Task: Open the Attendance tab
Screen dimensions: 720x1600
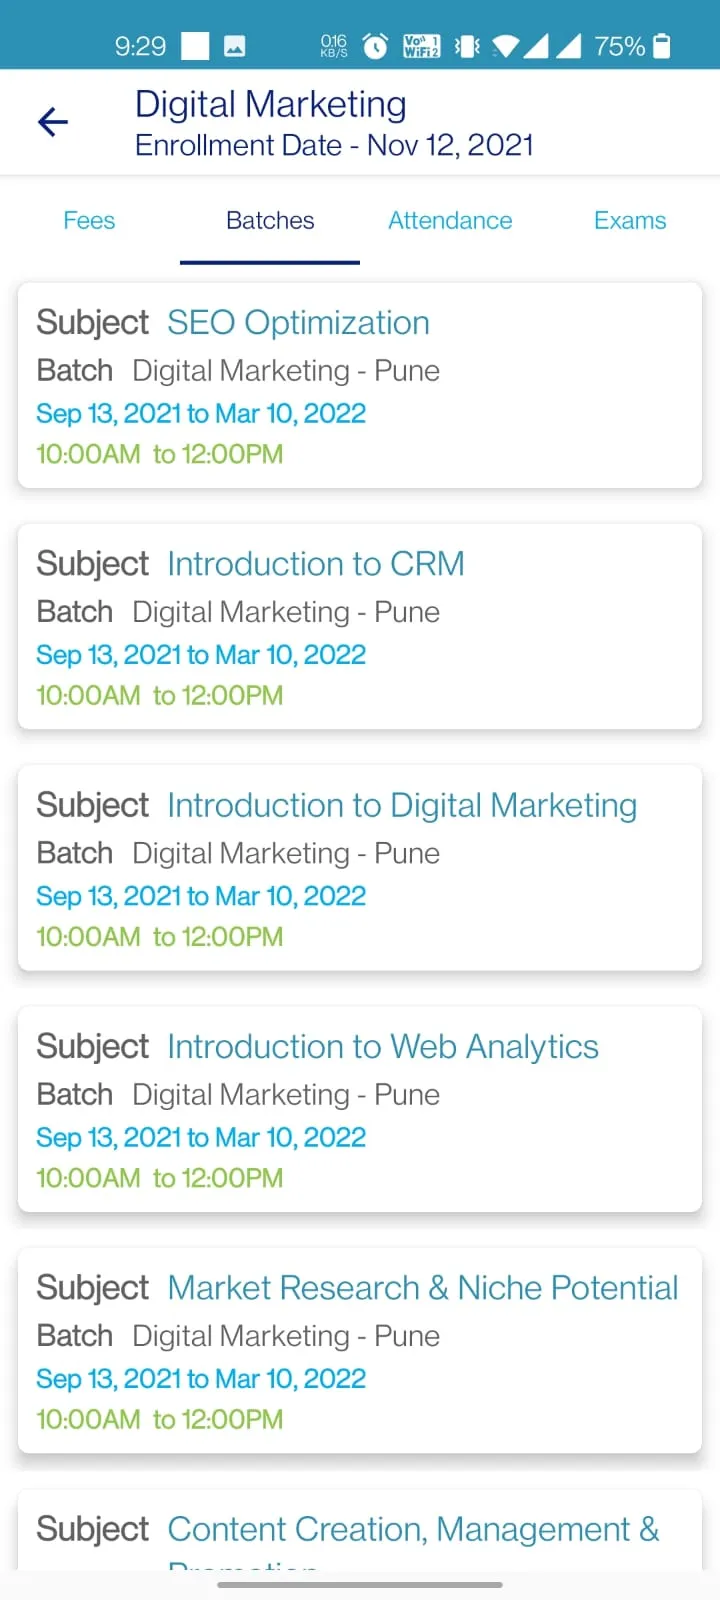Action: pos(450,221)
